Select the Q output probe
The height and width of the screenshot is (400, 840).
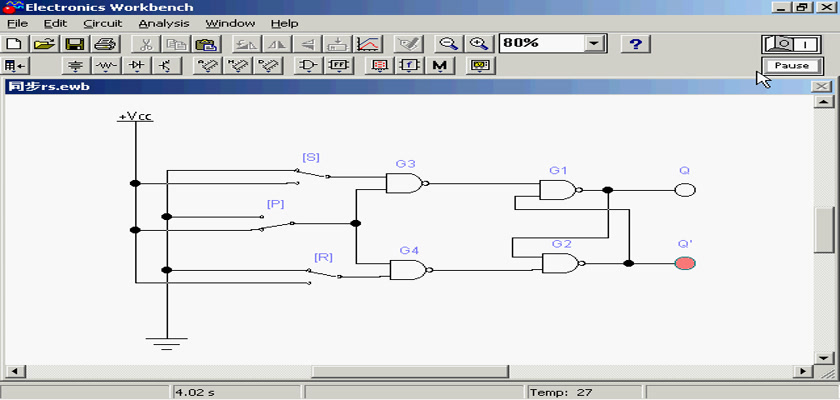pos(685,190)
